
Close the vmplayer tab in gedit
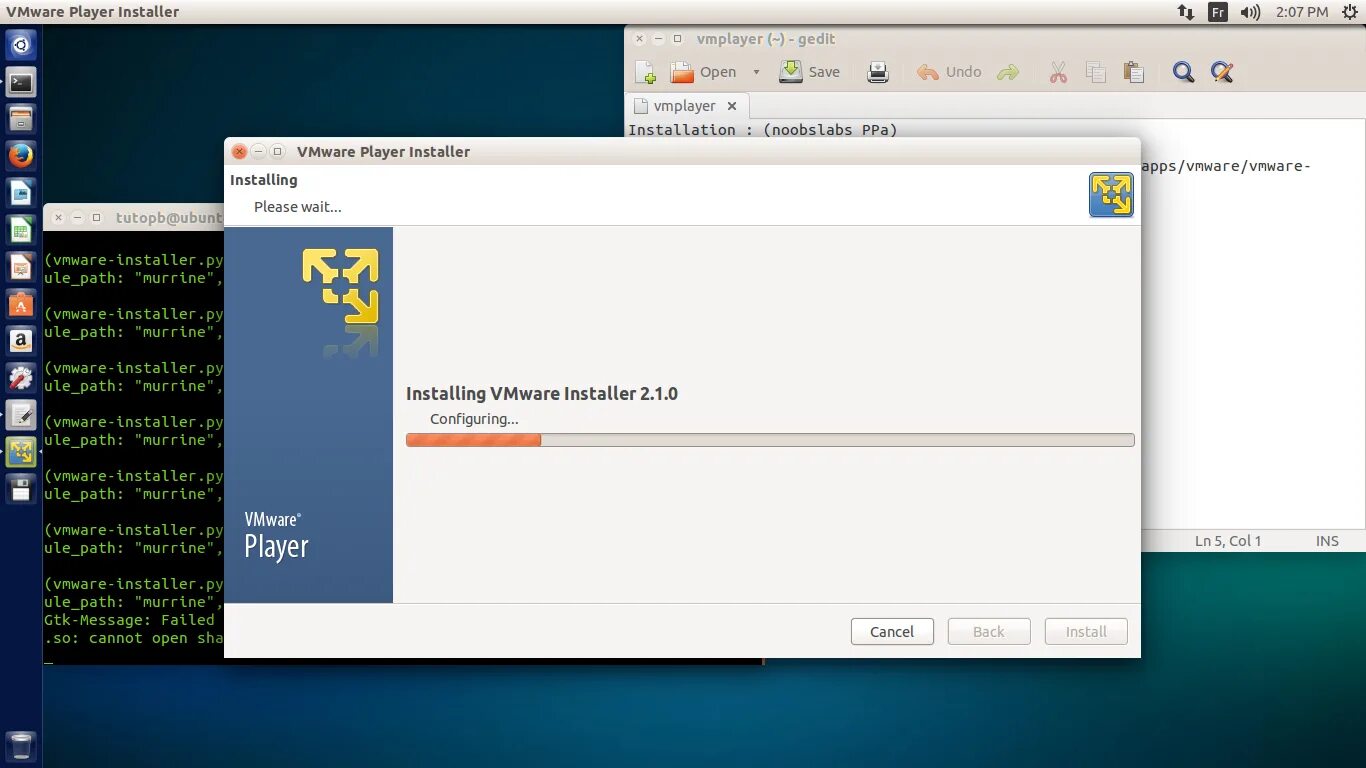[x=732, y=106]
